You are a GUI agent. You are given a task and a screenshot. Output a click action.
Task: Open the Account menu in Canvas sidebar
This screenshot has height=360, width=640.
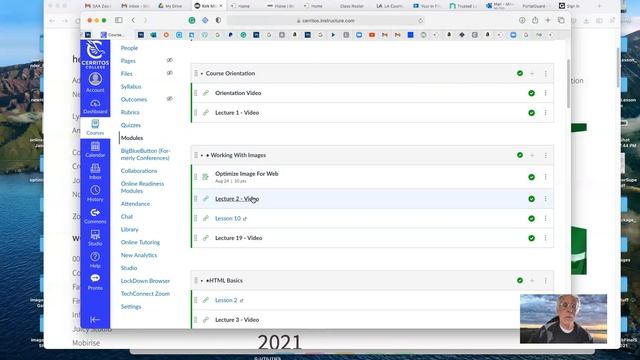point(95,82)
